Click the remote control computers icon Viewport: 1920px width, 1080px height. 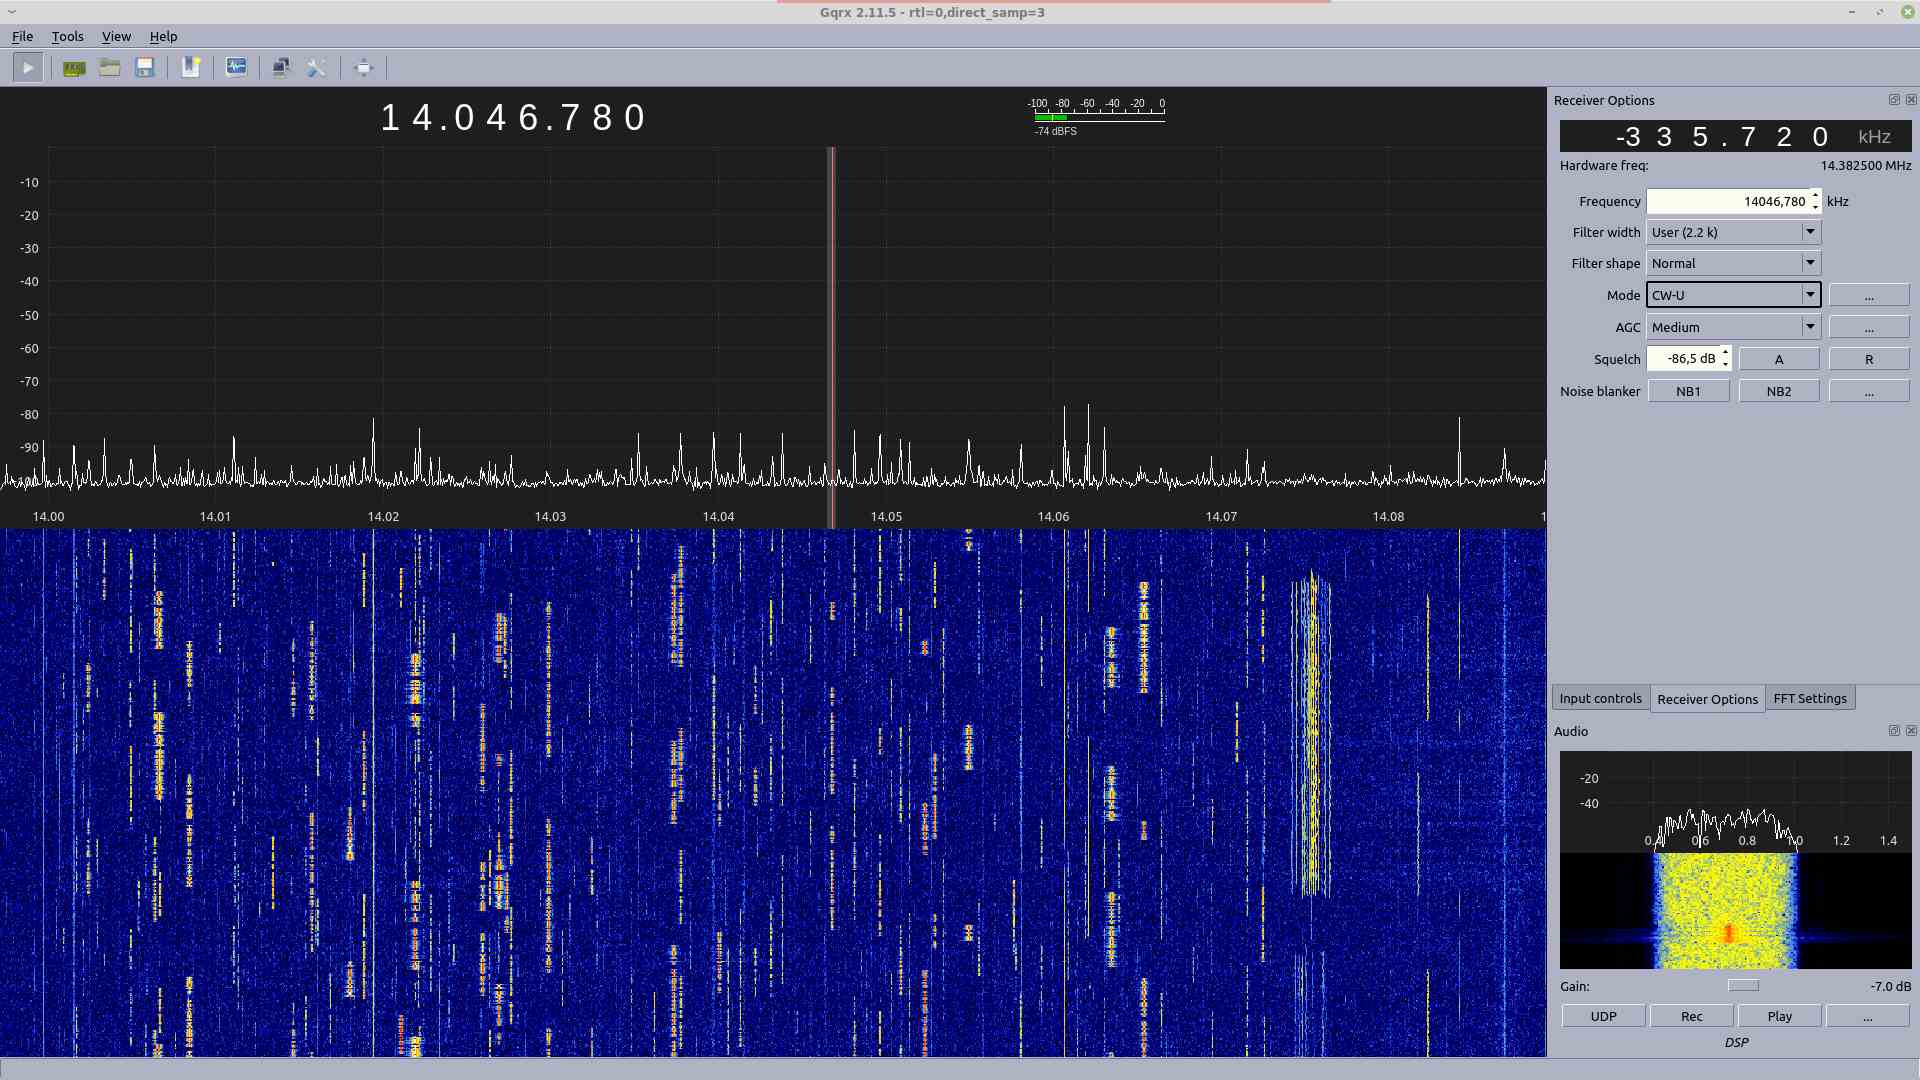click(x=281, y=68)
